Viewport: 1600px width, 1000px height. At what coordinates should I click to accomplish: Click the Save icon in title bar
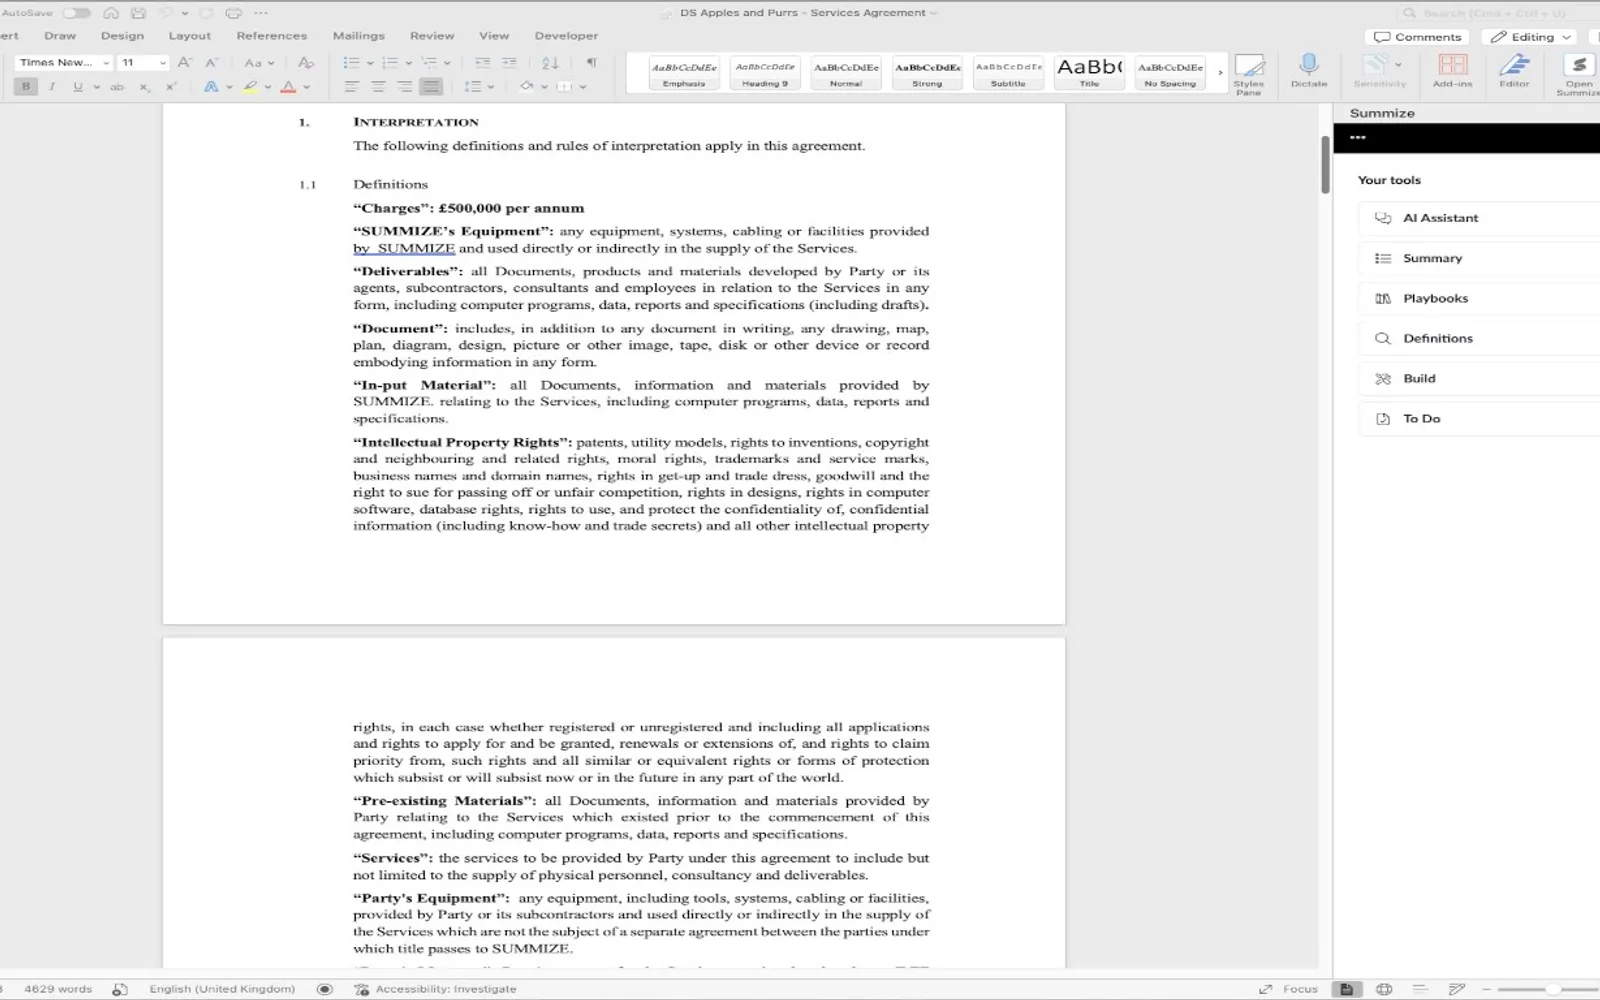coord(139,13)
